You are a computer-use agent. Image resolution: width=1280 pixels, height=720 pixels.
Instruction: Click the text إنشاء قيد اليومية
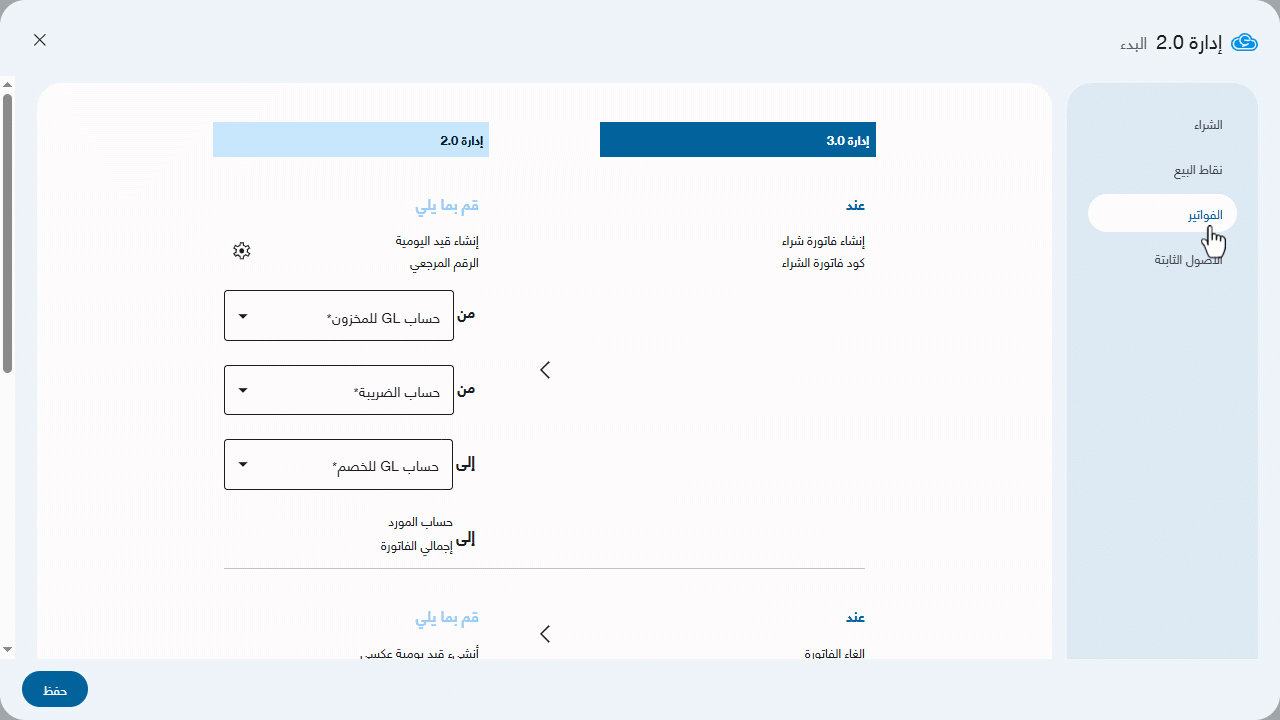[437, 242]
